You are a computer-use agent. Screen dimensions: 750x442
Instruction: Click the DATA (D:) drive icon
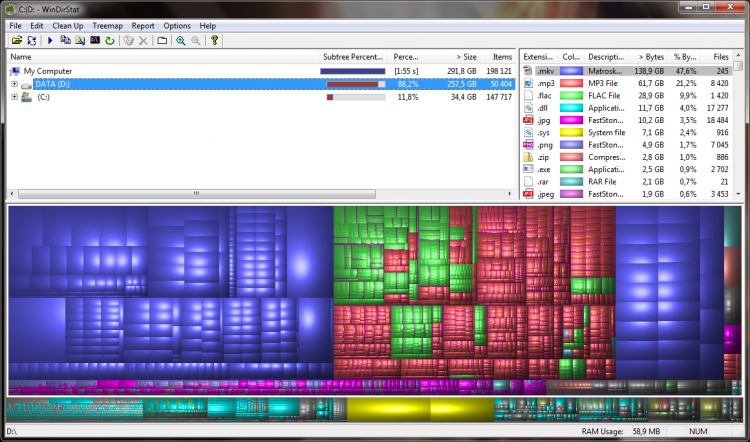coord(26,85)
